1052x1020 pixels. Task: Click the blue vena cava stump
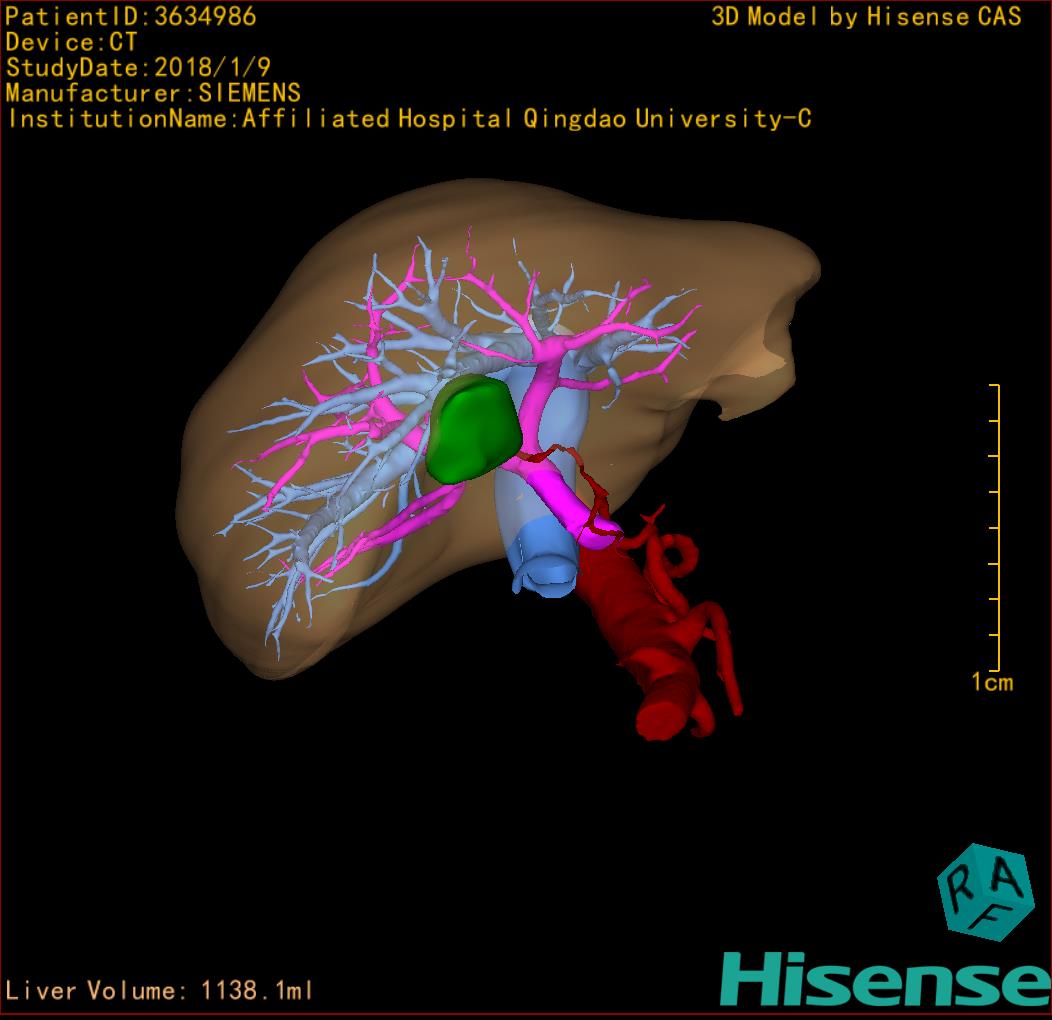pyautogui.click(x=543, y=565)
